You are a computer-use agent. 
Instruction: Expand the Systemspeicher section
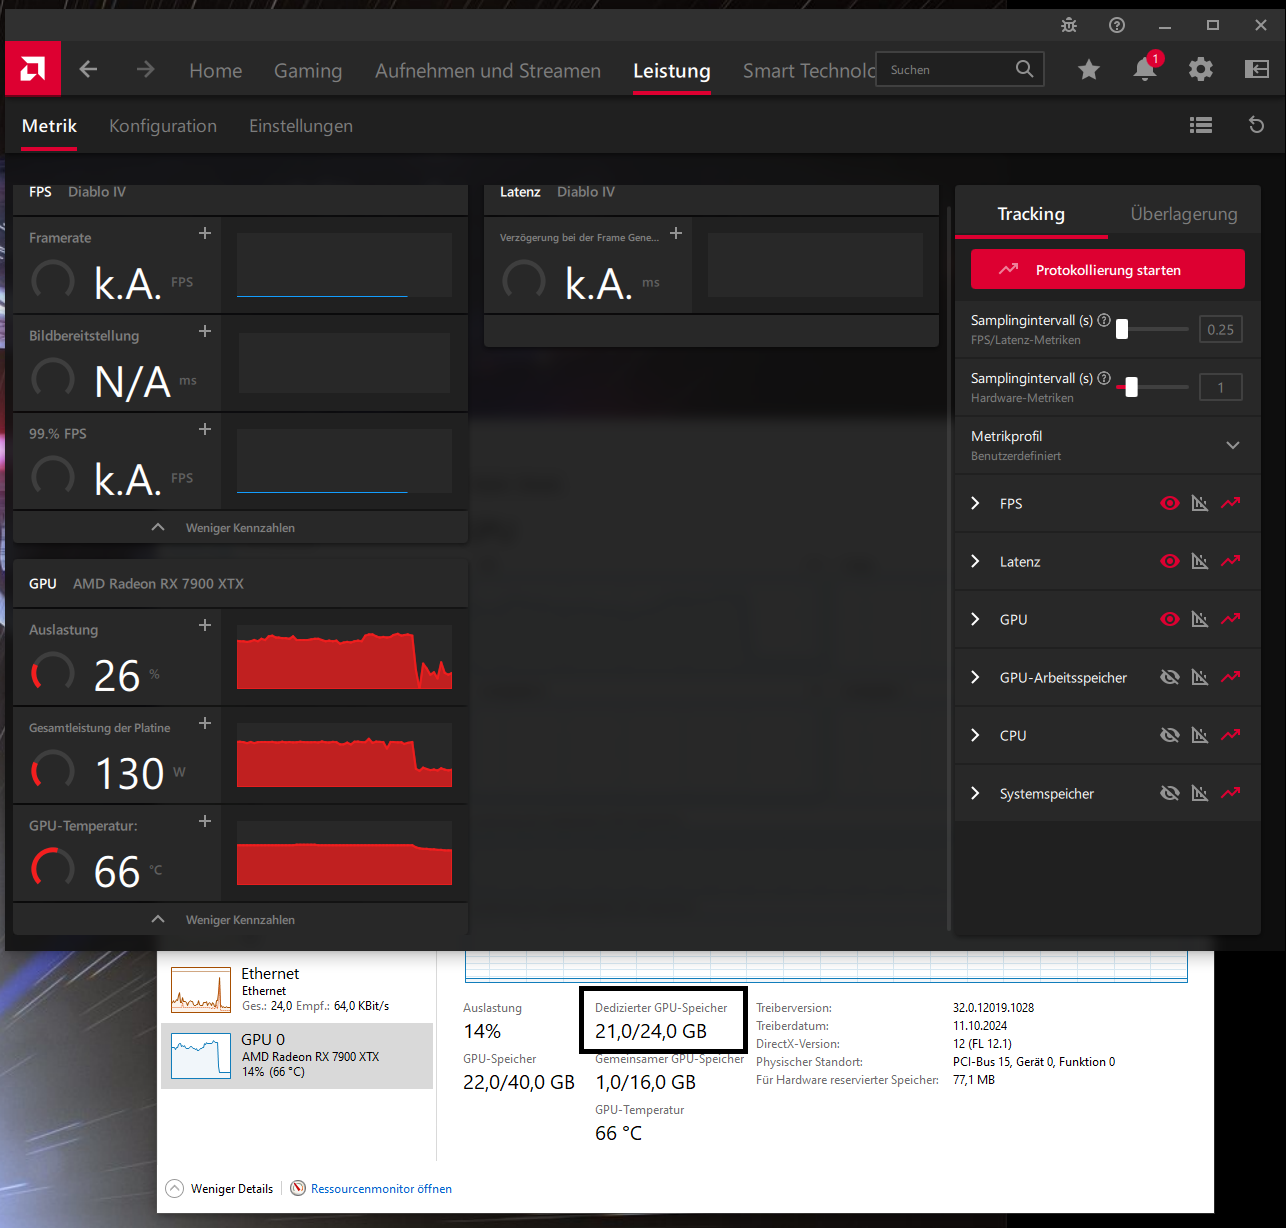[x=975, y=793]
